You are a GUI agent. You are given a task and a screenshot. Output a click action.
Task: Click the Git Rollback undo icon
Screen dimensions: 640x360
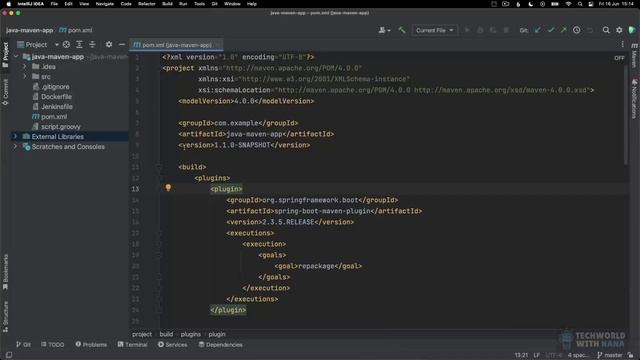coord(590,30)
